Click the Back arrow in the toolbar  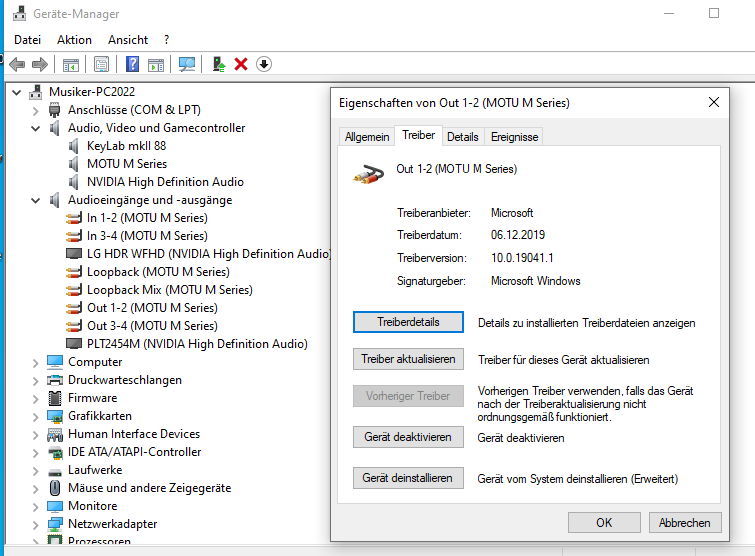pos(17,64)
